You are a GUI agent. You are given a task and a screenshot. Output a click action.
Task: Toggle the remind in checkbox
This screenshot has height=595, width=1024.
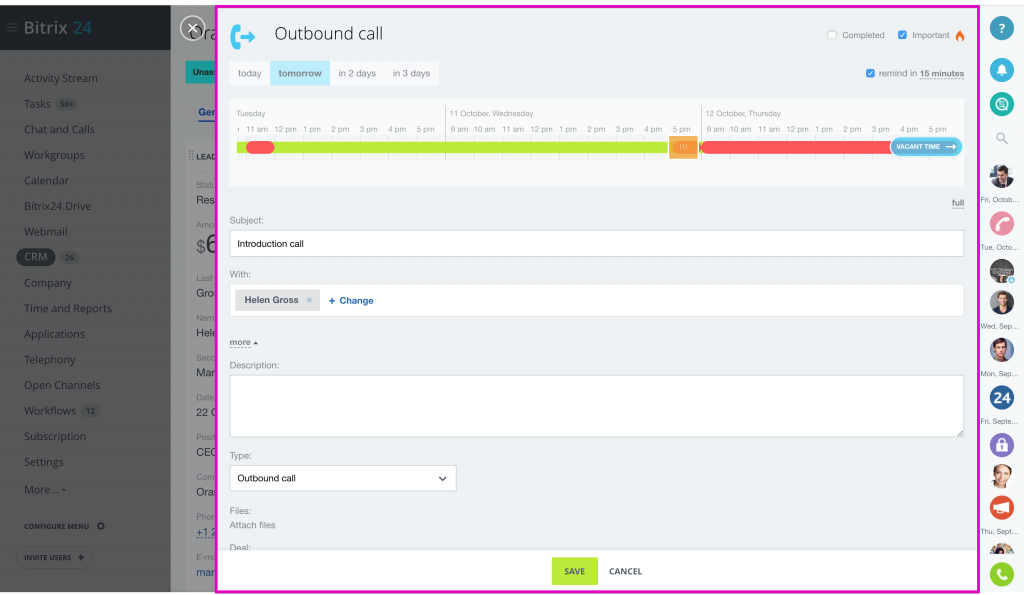coord(870,73)
